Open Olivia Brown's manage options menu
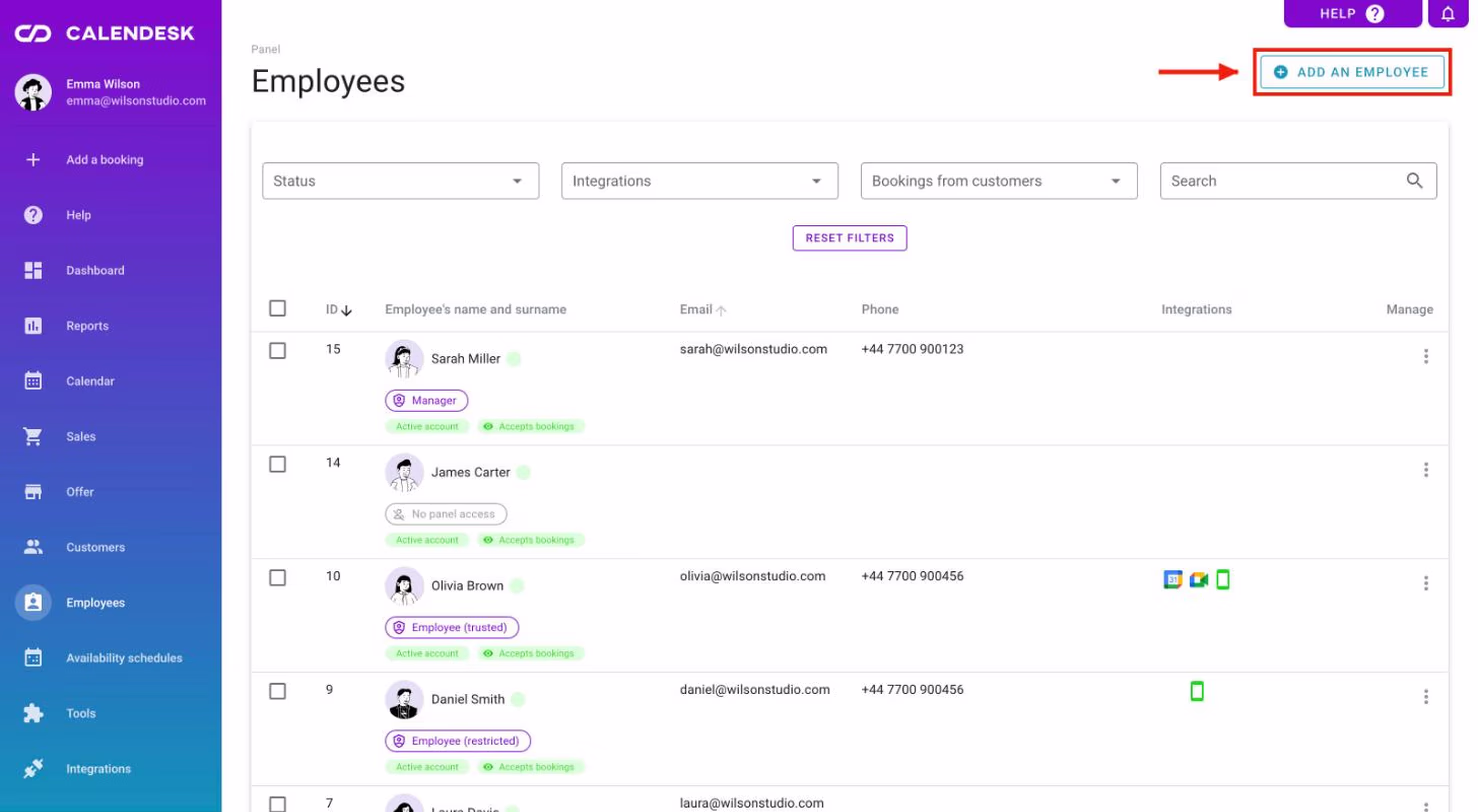 click(1425, 583)
